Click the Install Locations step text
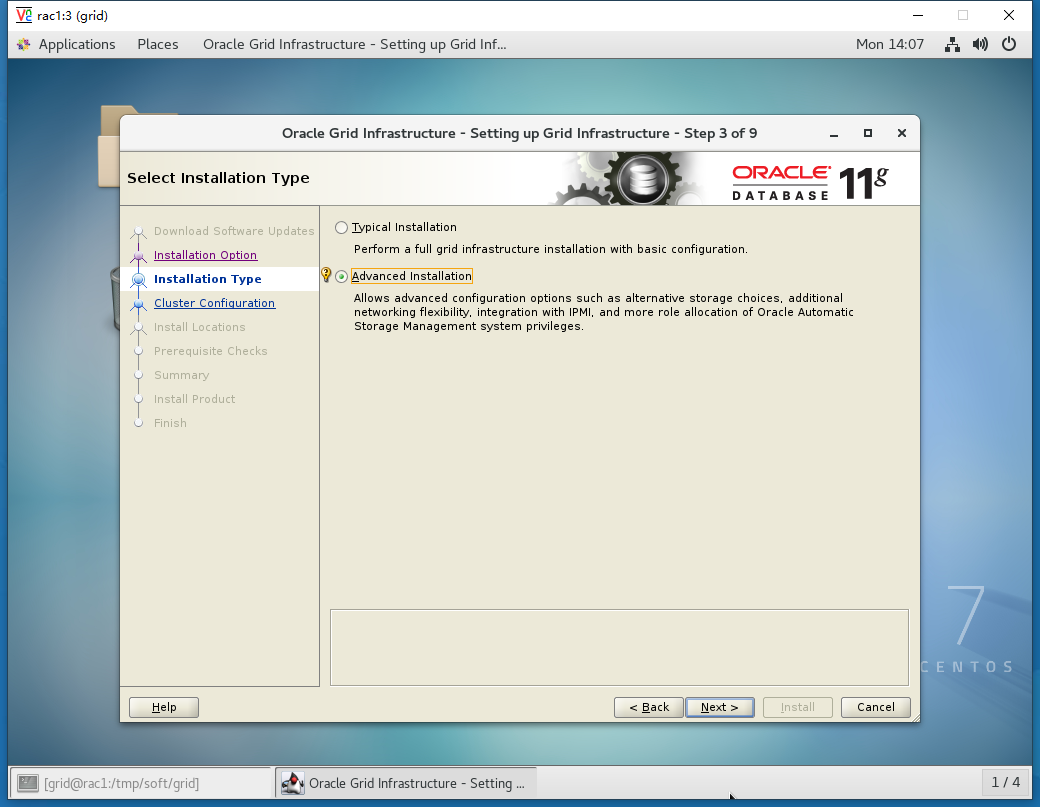The height and width of the screenshot is (807, 1040). click(x=200, y=328)
